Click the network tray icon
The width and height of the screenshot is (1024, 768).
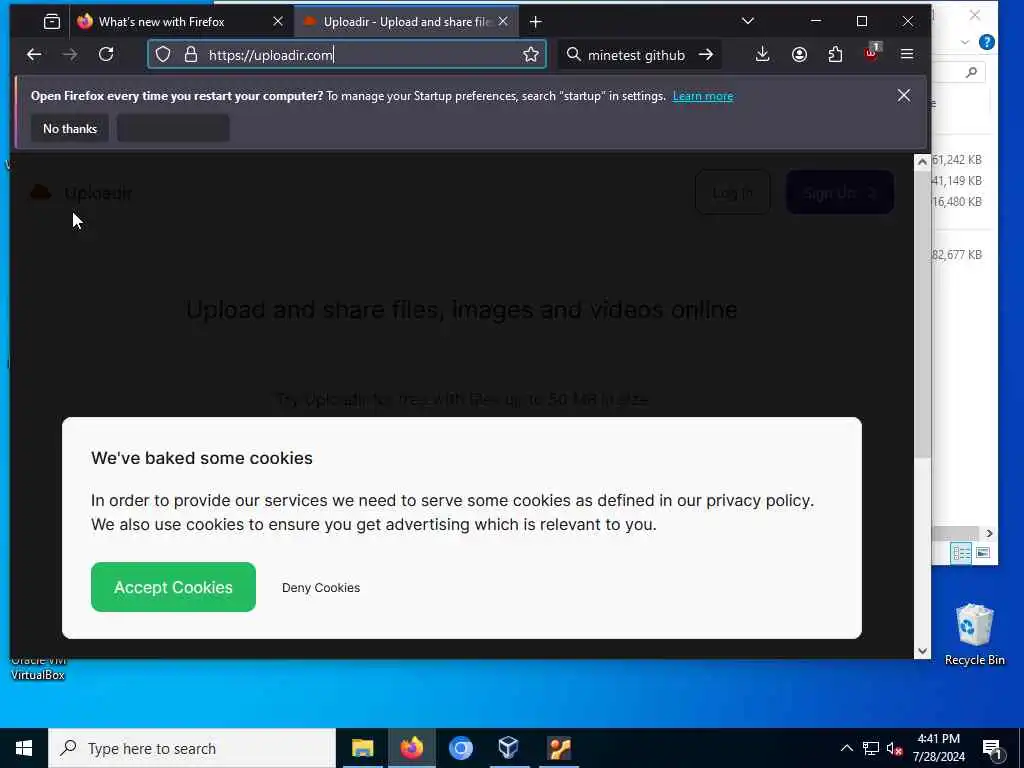coord(871,748)
